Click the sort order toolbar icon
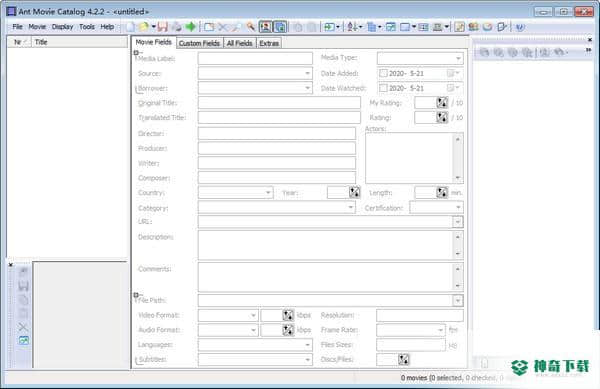The height and width of the screenshot is (389, 600). click(352, 27)
